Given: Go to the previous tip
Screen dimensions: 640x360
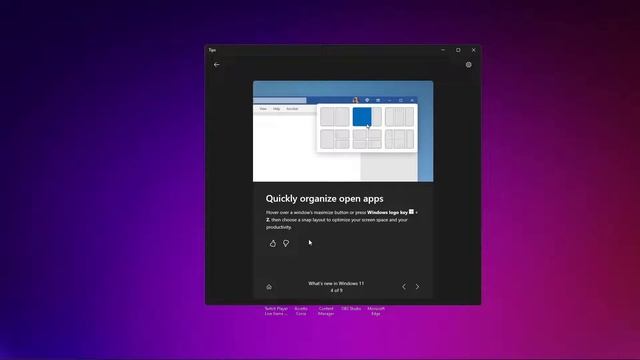Looking at the screenshot, I should click(x=404, y=287).
